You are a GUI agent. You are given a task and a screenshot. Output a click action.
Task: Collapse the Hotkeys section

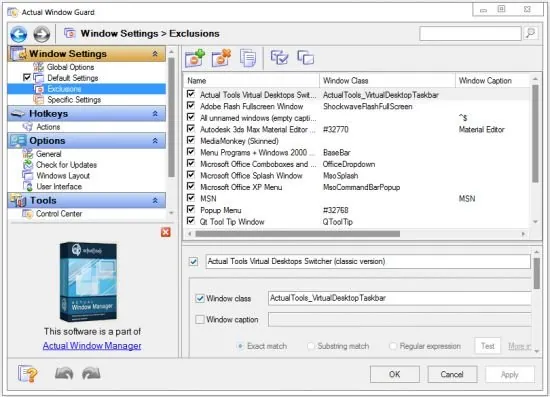coord(155,114)
